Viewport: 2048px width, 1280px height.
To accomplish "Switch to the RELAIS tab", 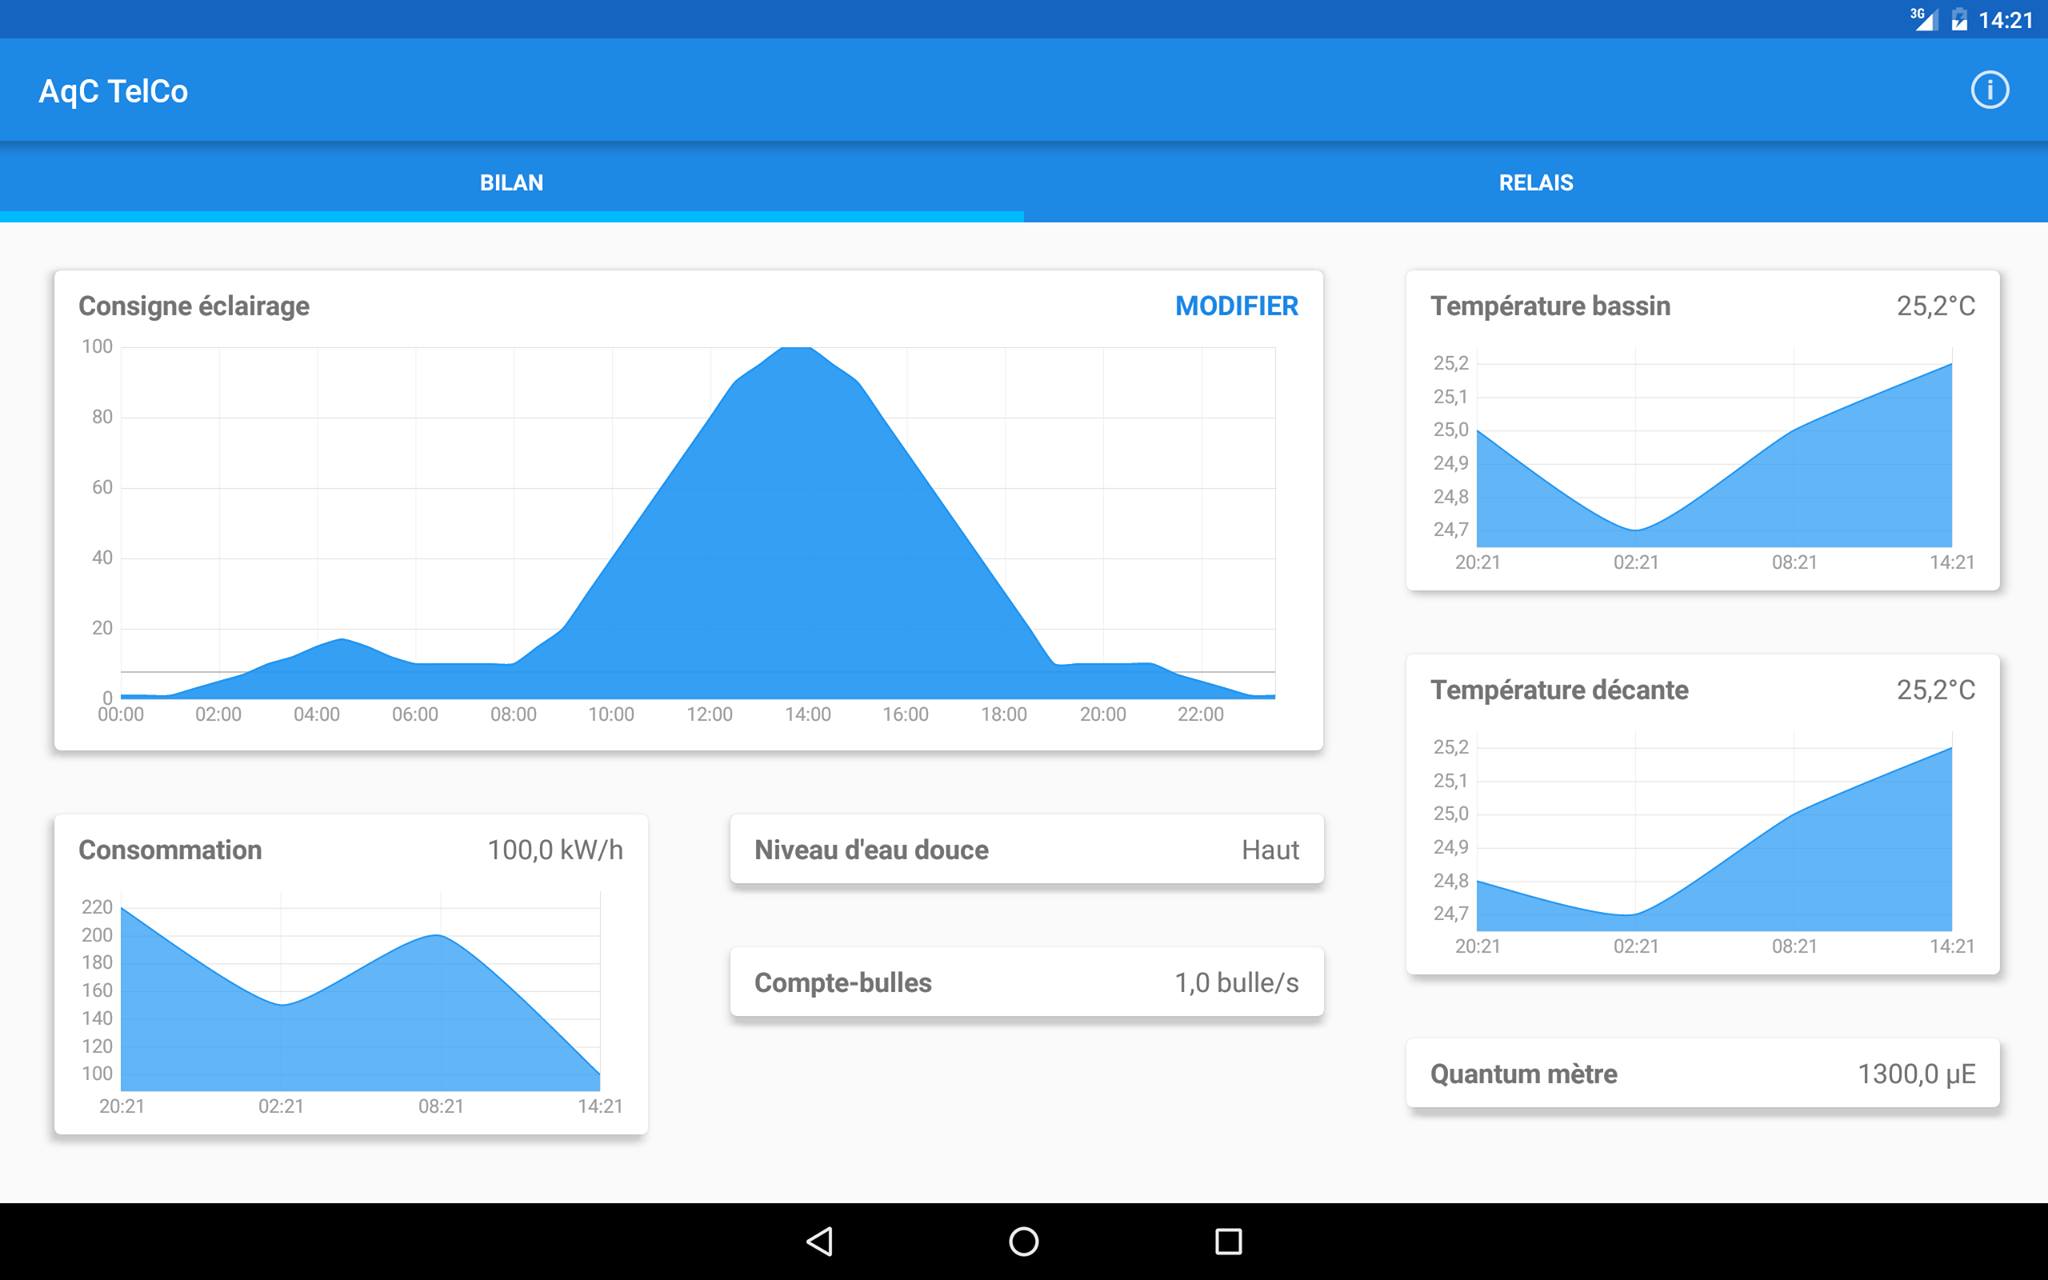I will [1535, 183].
